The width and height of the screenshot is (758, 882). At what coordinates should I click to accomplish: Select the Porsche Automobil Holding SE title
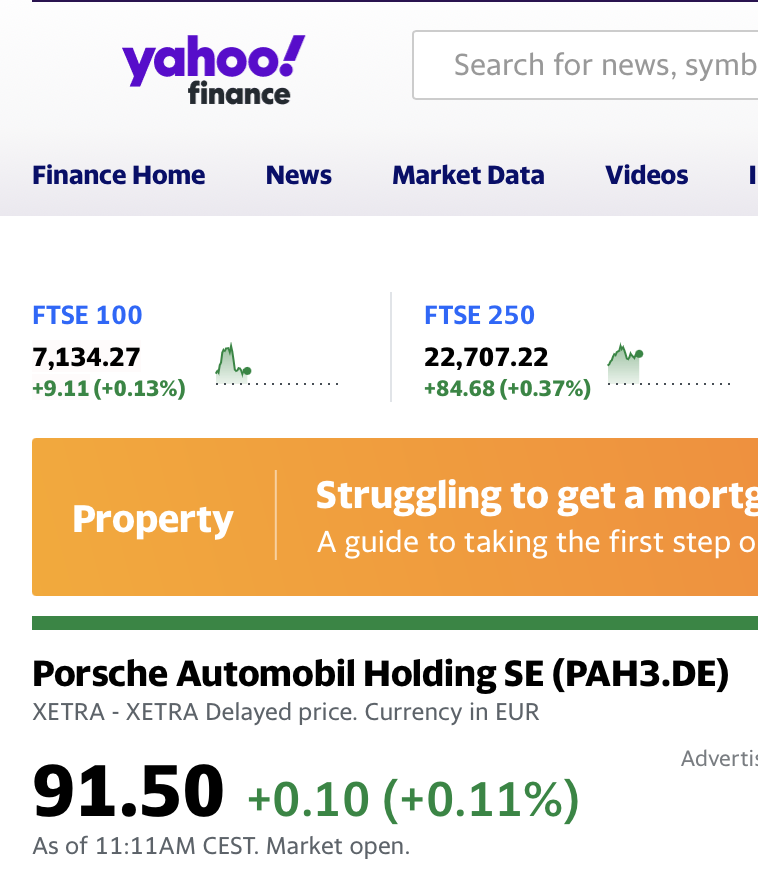381,673
